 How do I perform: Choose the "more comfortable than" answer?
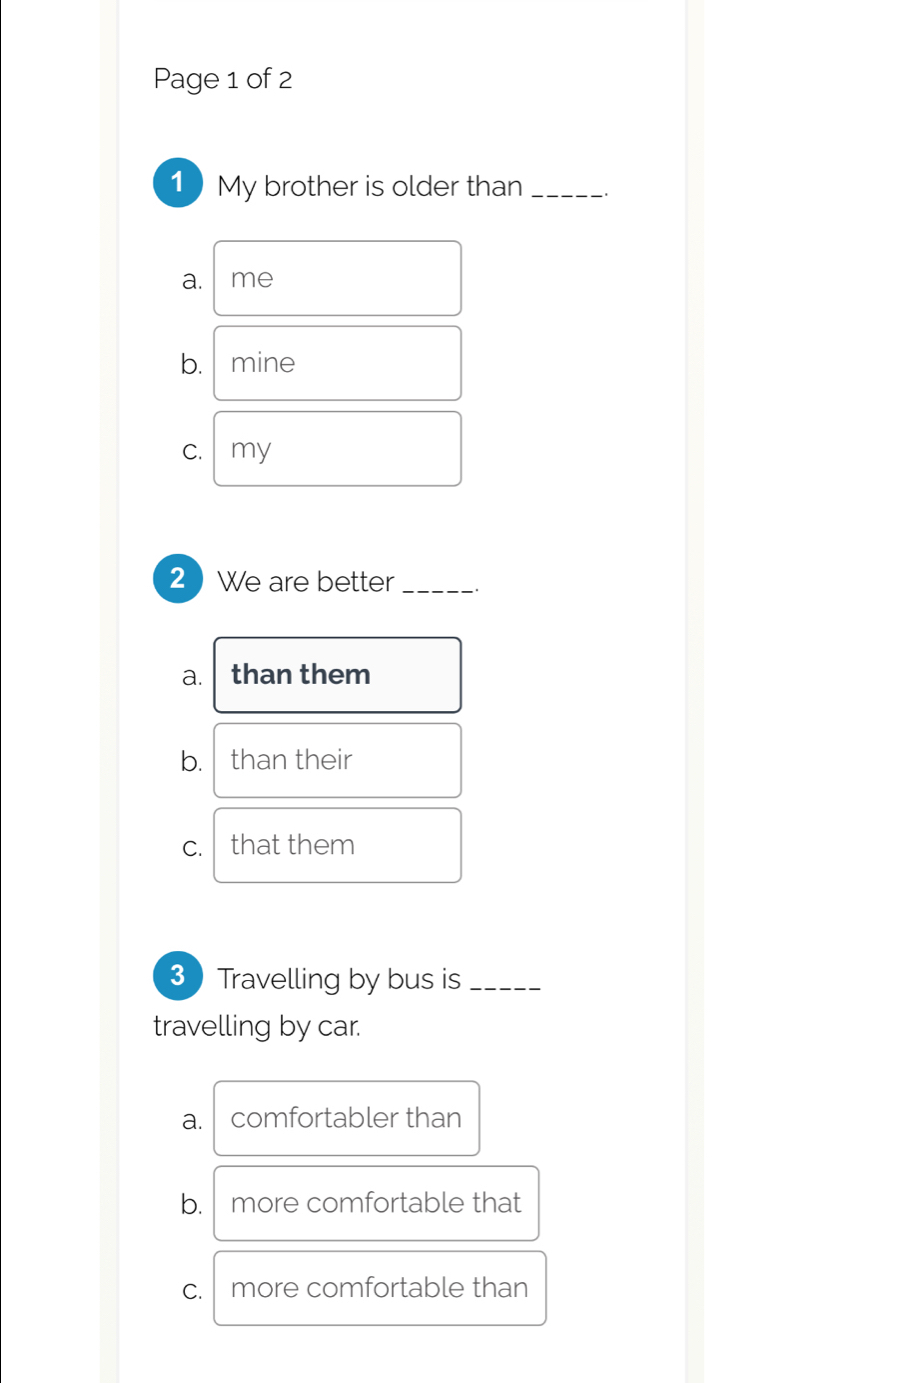379,1288
